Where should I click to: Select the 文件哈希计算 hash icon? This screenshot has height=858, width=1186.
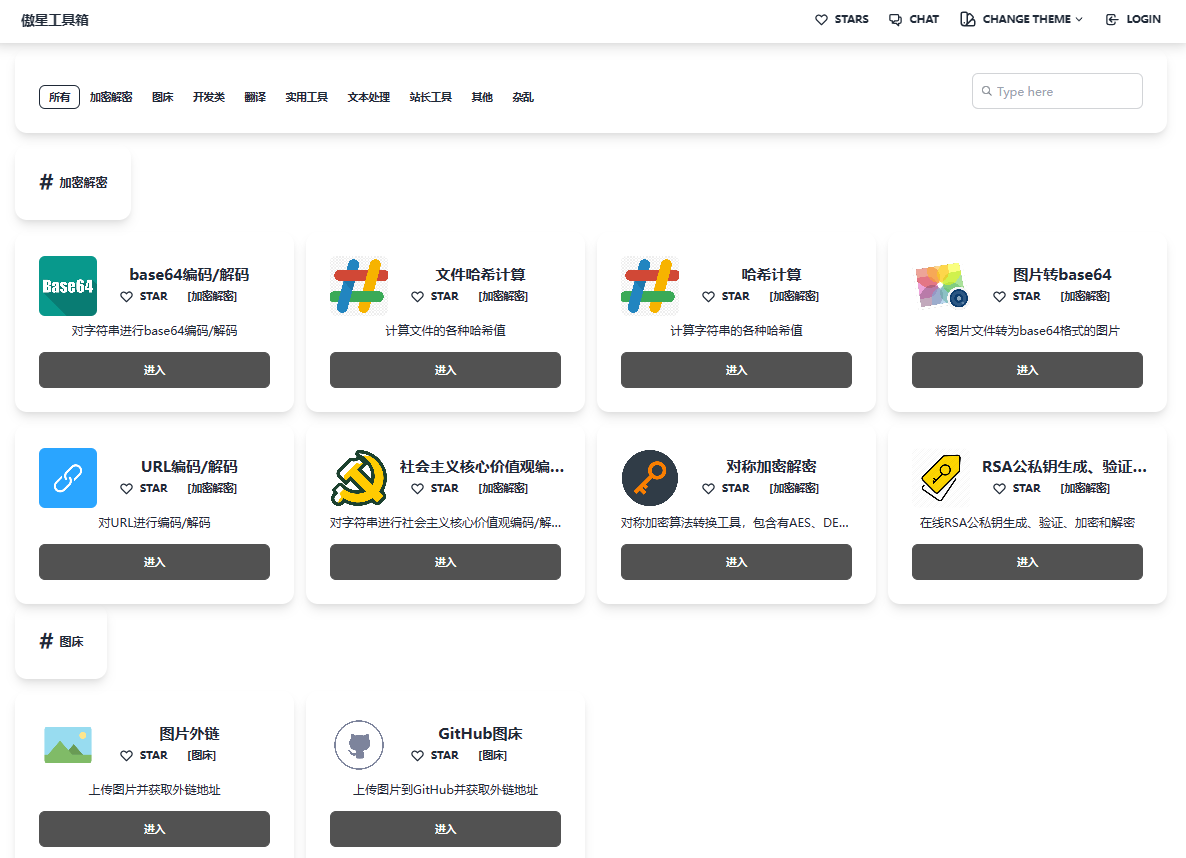359,286
